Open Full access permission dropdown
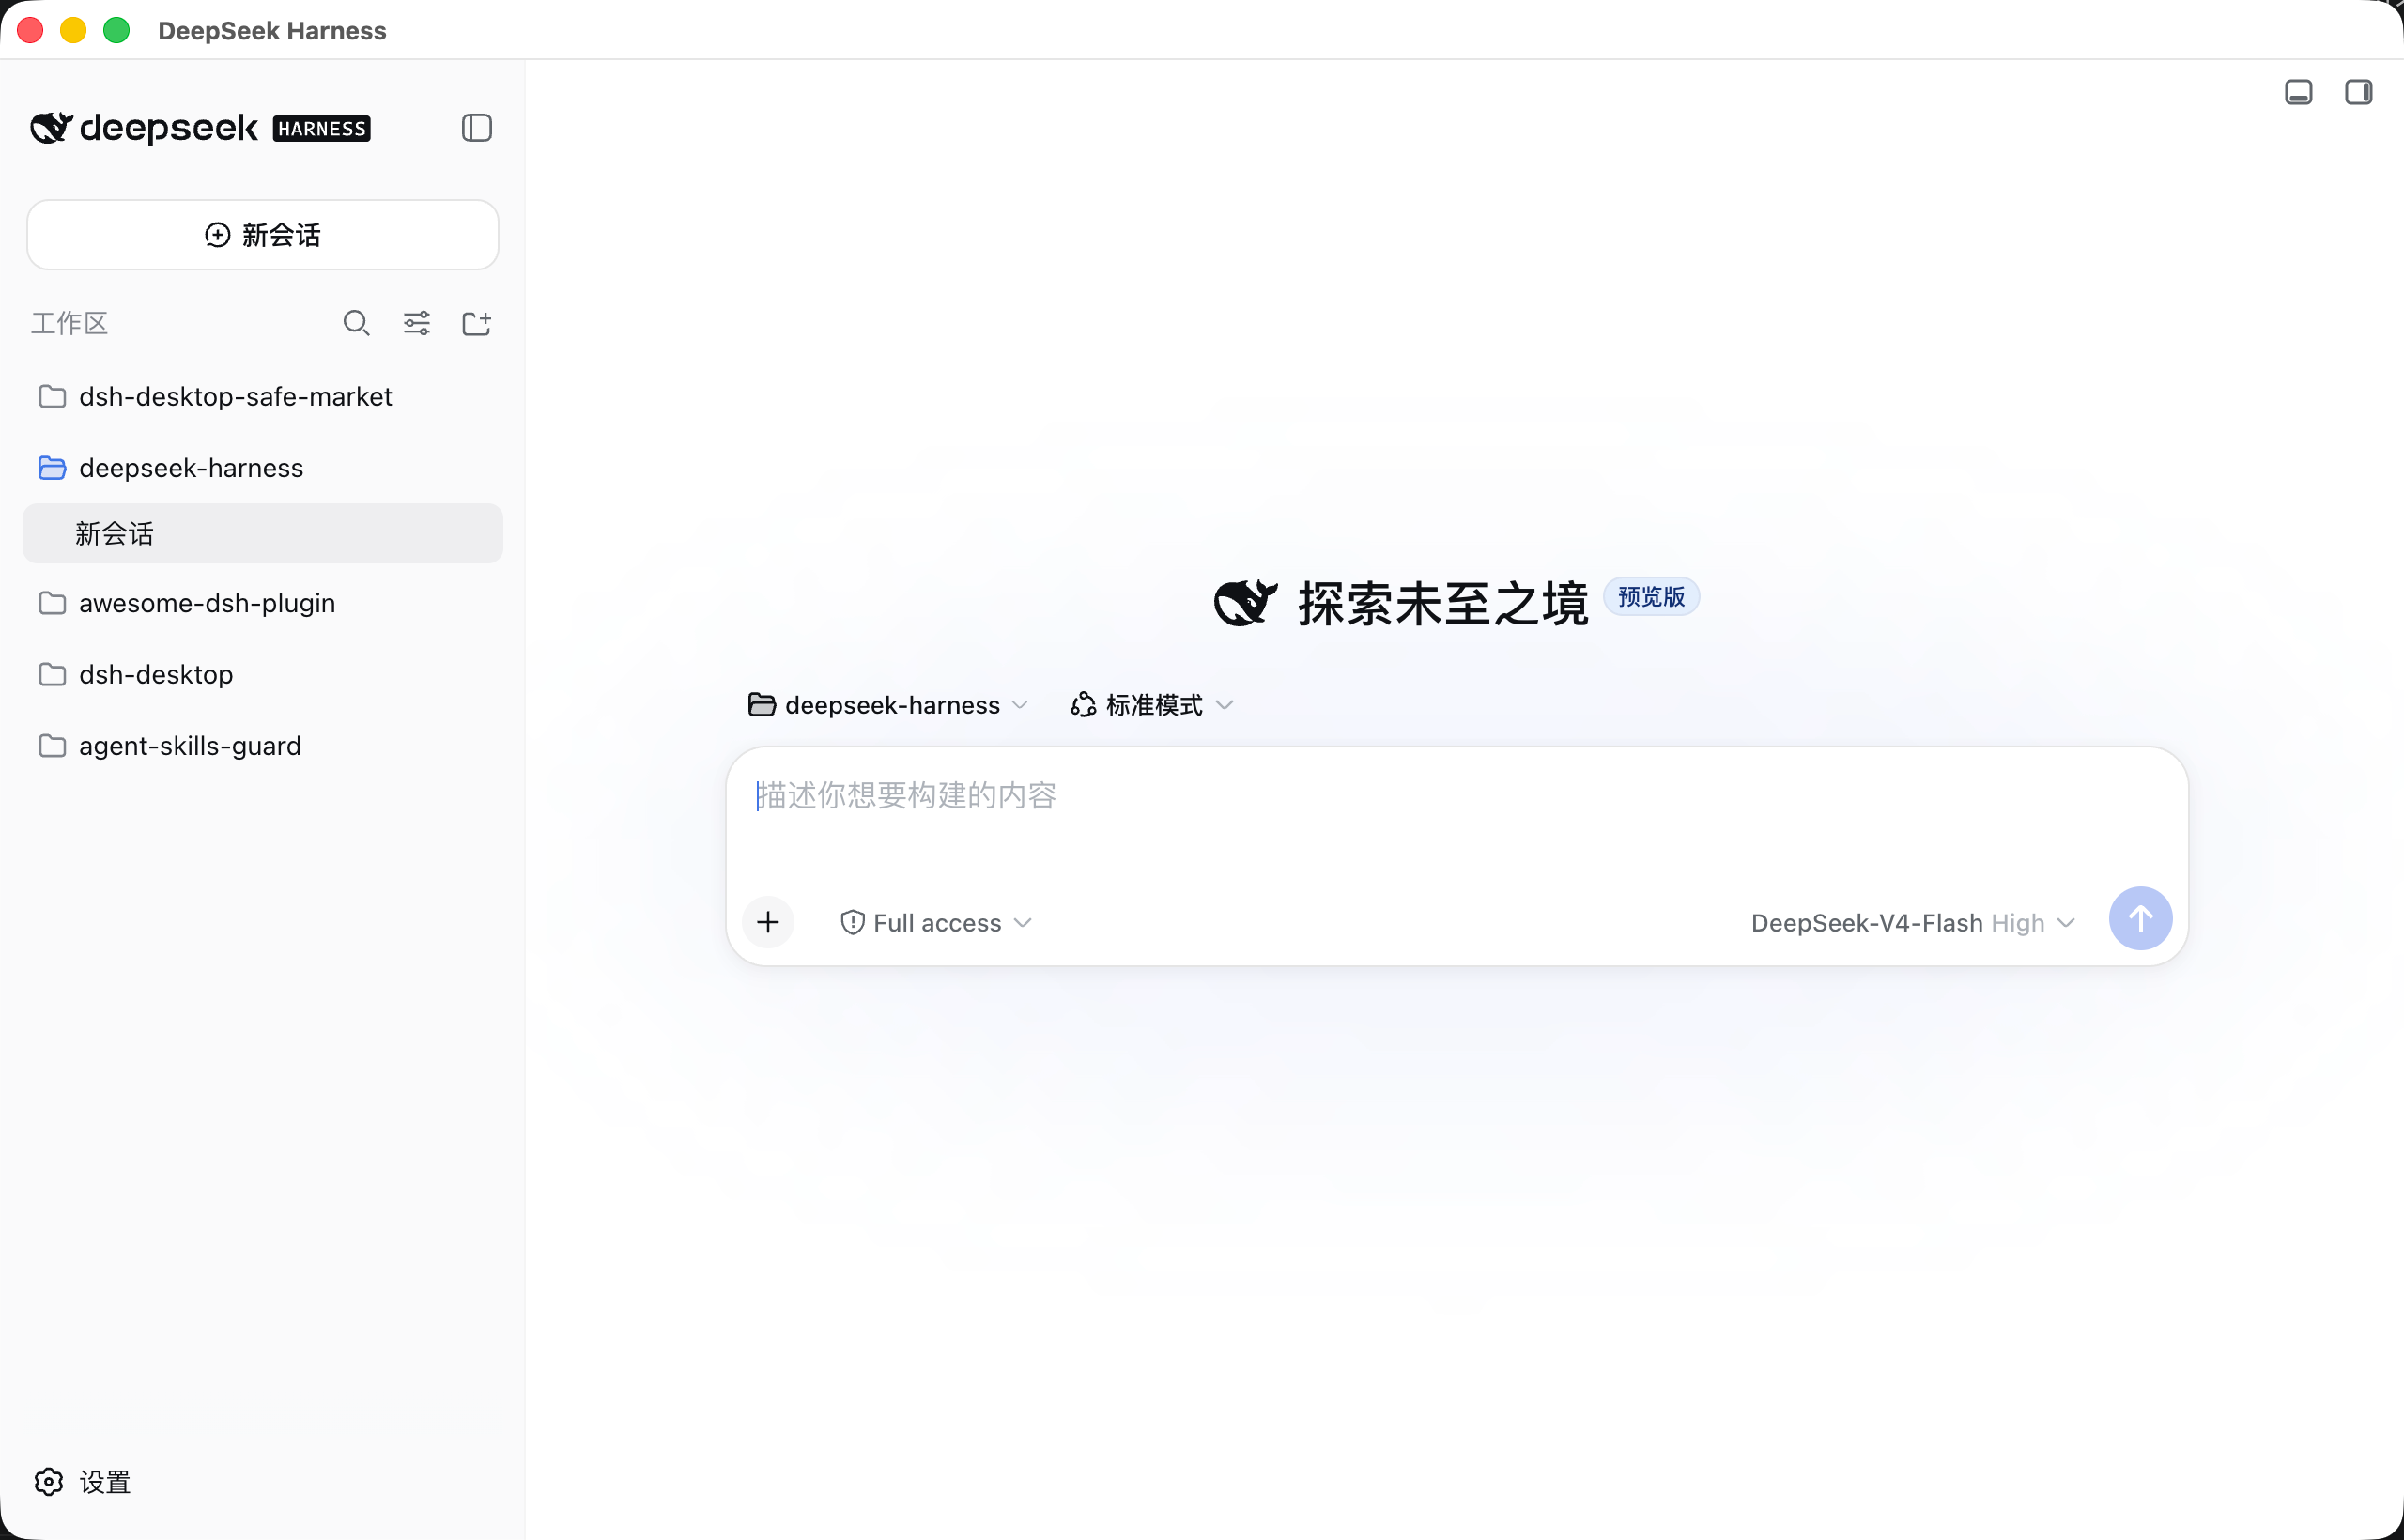Screen dimensions: 2404x1540 pyautogui.click(x=936, y=923)
